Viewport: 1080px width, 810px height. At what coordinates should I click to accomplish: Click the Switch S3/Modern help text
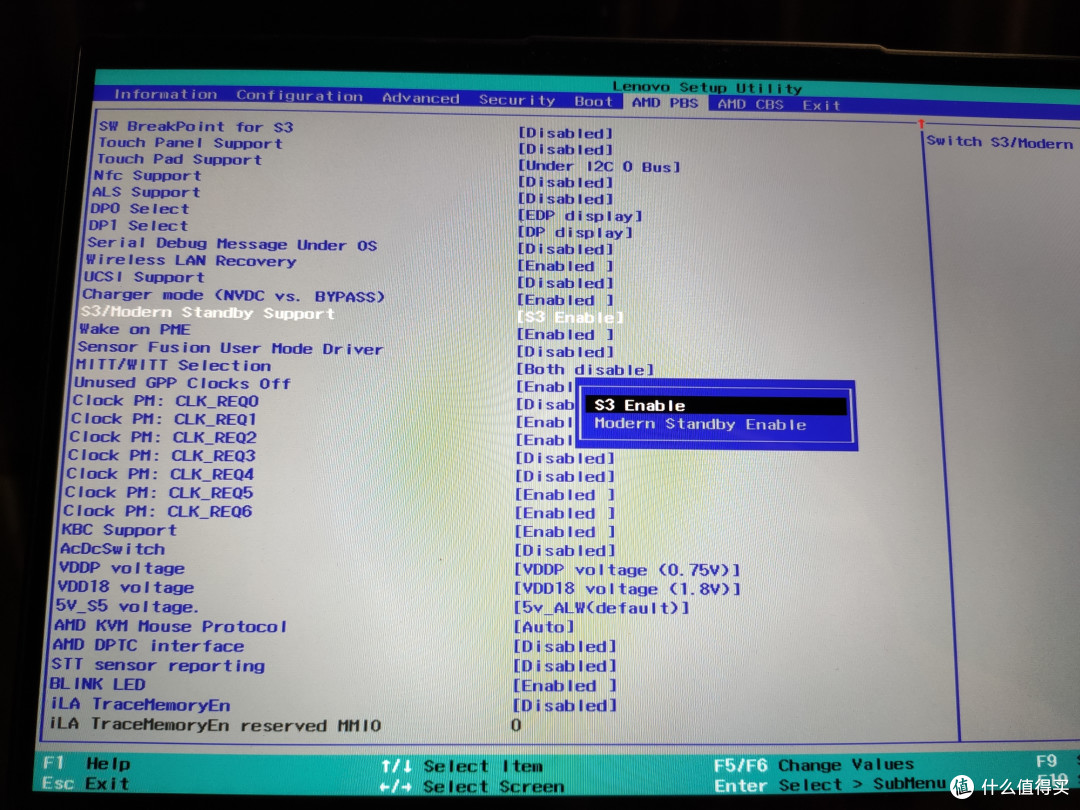pyautogui.click(x=999, y=142)
